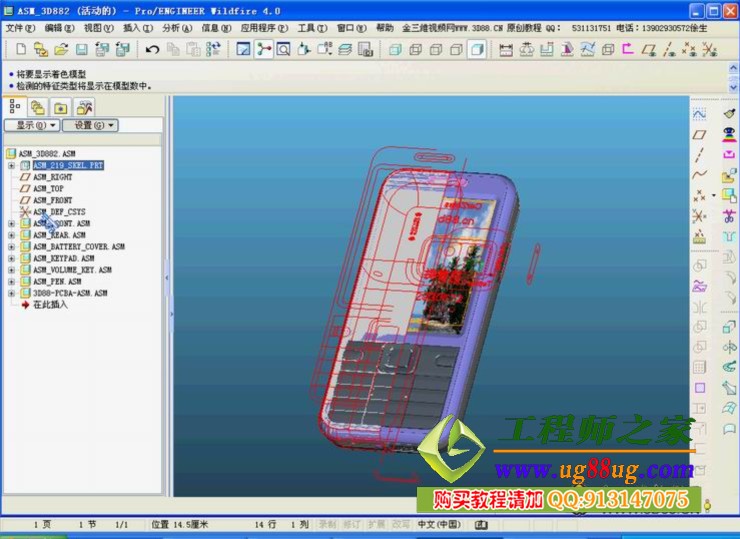Screen dimensions: 740x539
Task: Select the Boundary Blend surface icon
Action: [729, 408]
